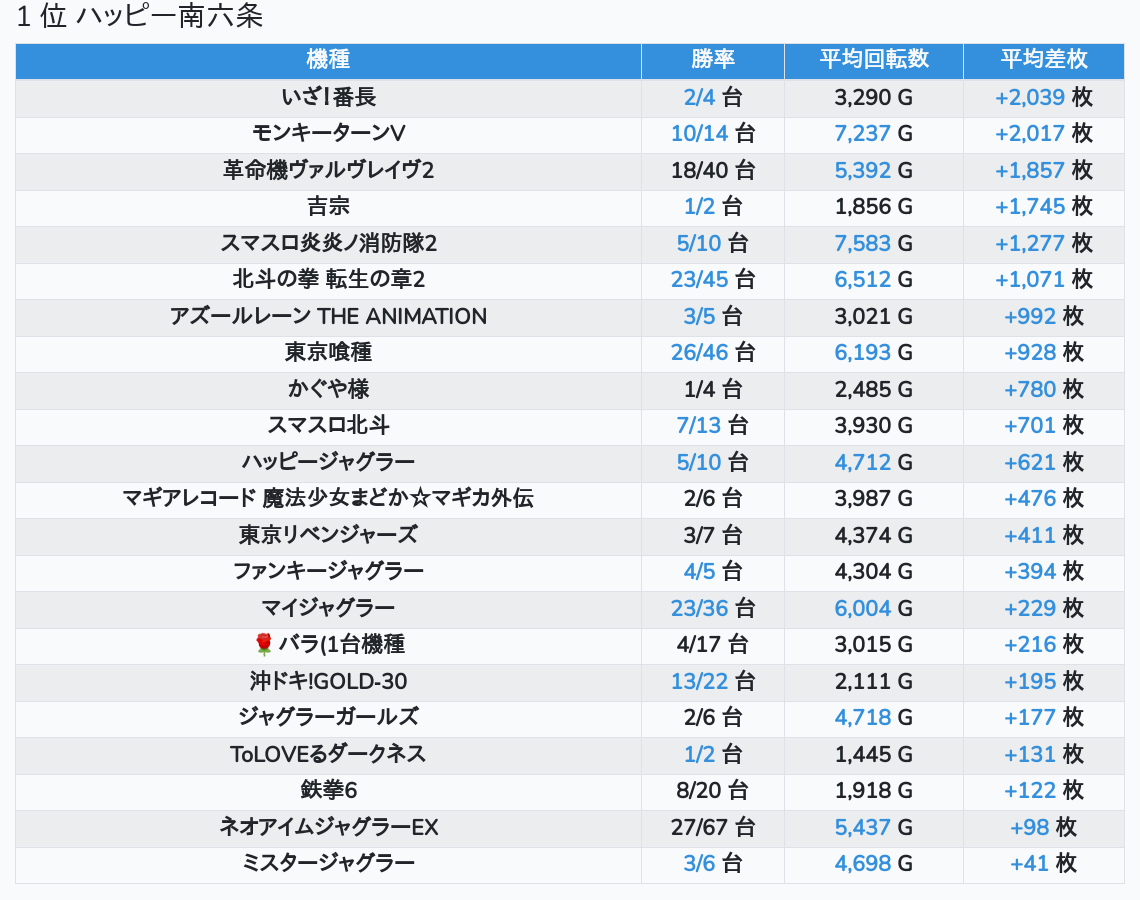Click the 平均差枚 column header
Image resolution: width=1140 pixels, height=900 pixels.
pos(1043,60)
